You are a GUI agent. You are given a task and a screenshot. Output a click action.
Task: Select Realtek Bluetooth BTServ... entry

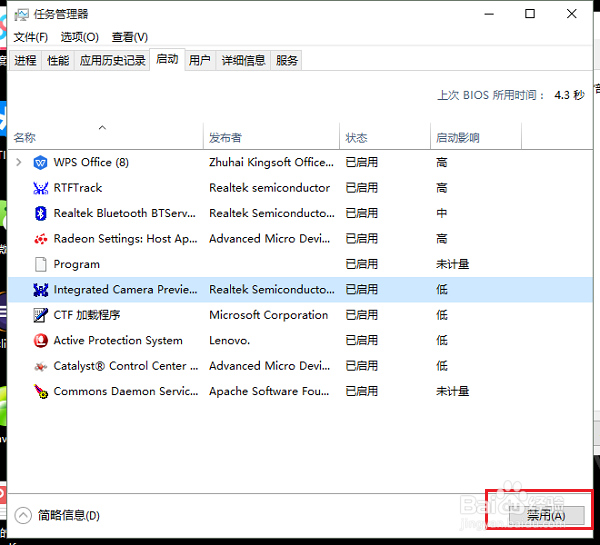coord(125,213)
